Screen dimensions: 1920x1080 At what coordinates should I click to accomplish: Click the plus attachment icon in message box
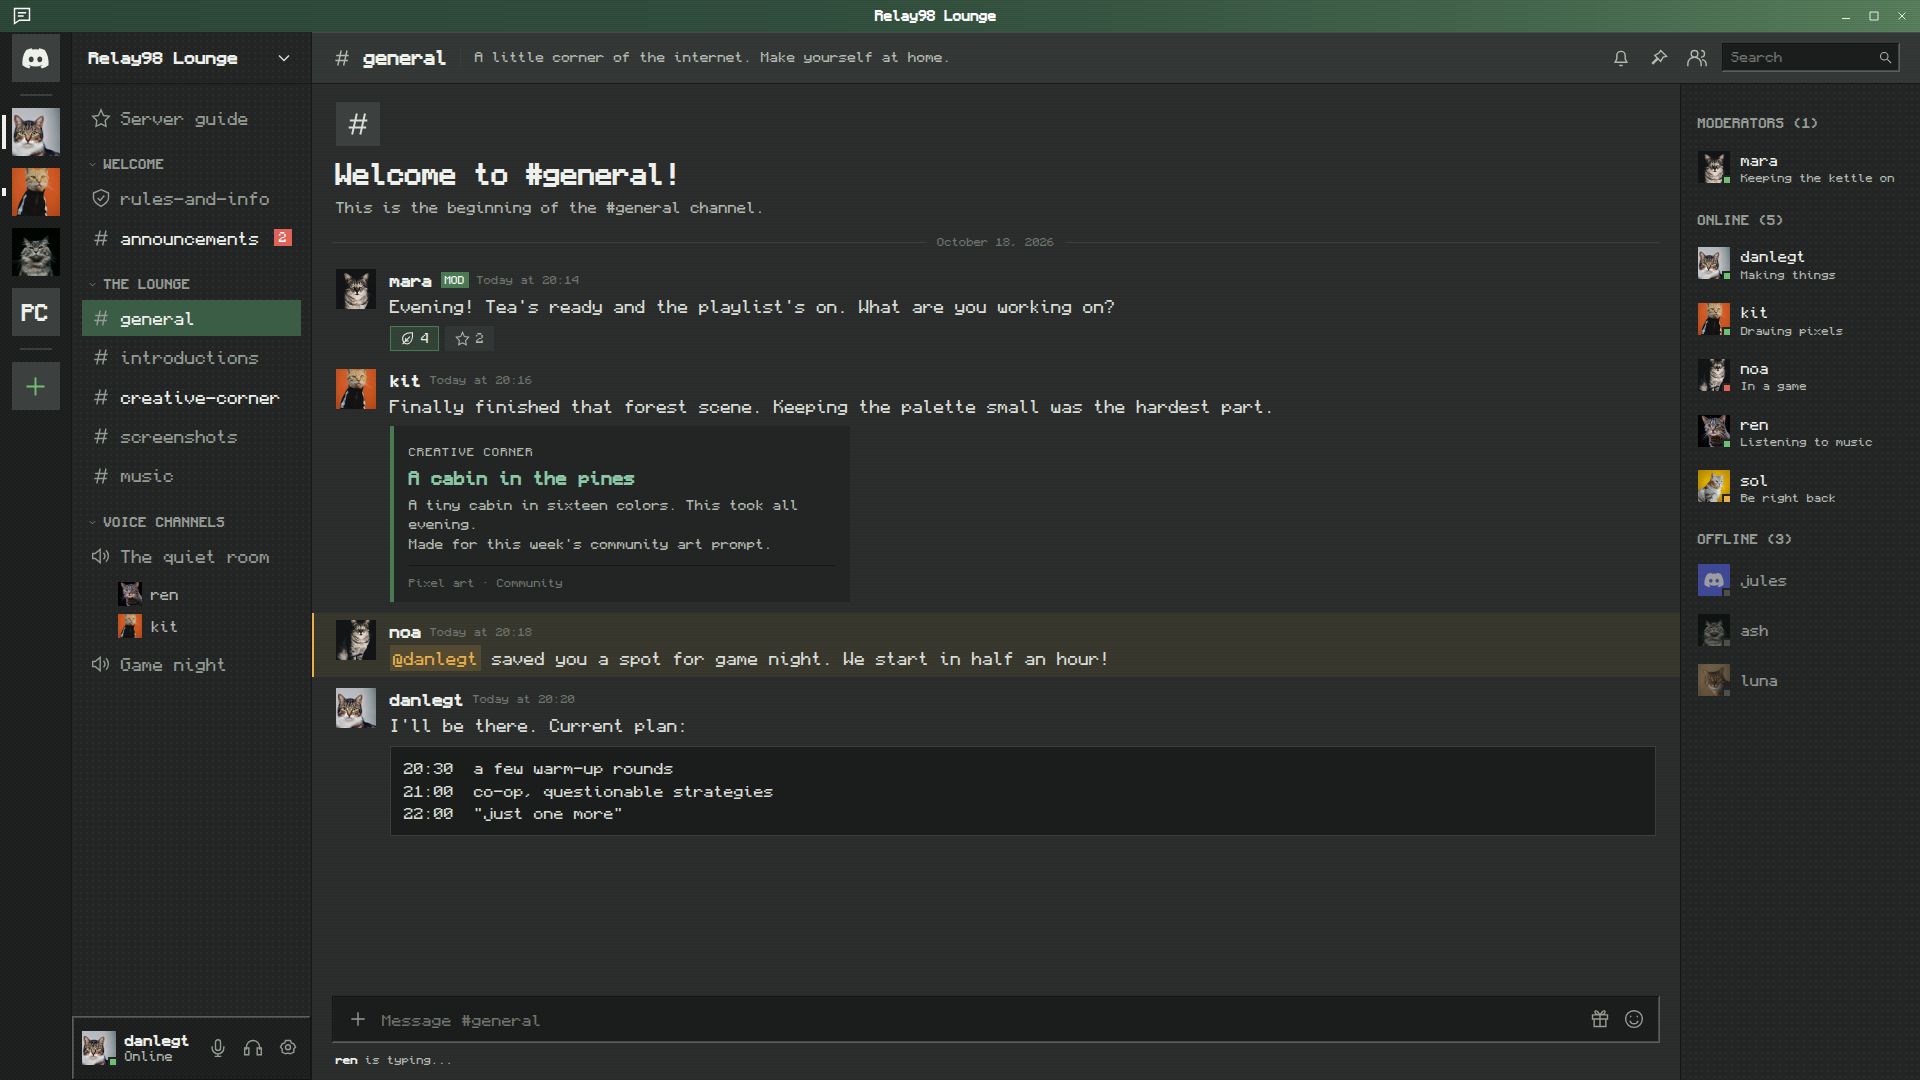coord(357,1019)
